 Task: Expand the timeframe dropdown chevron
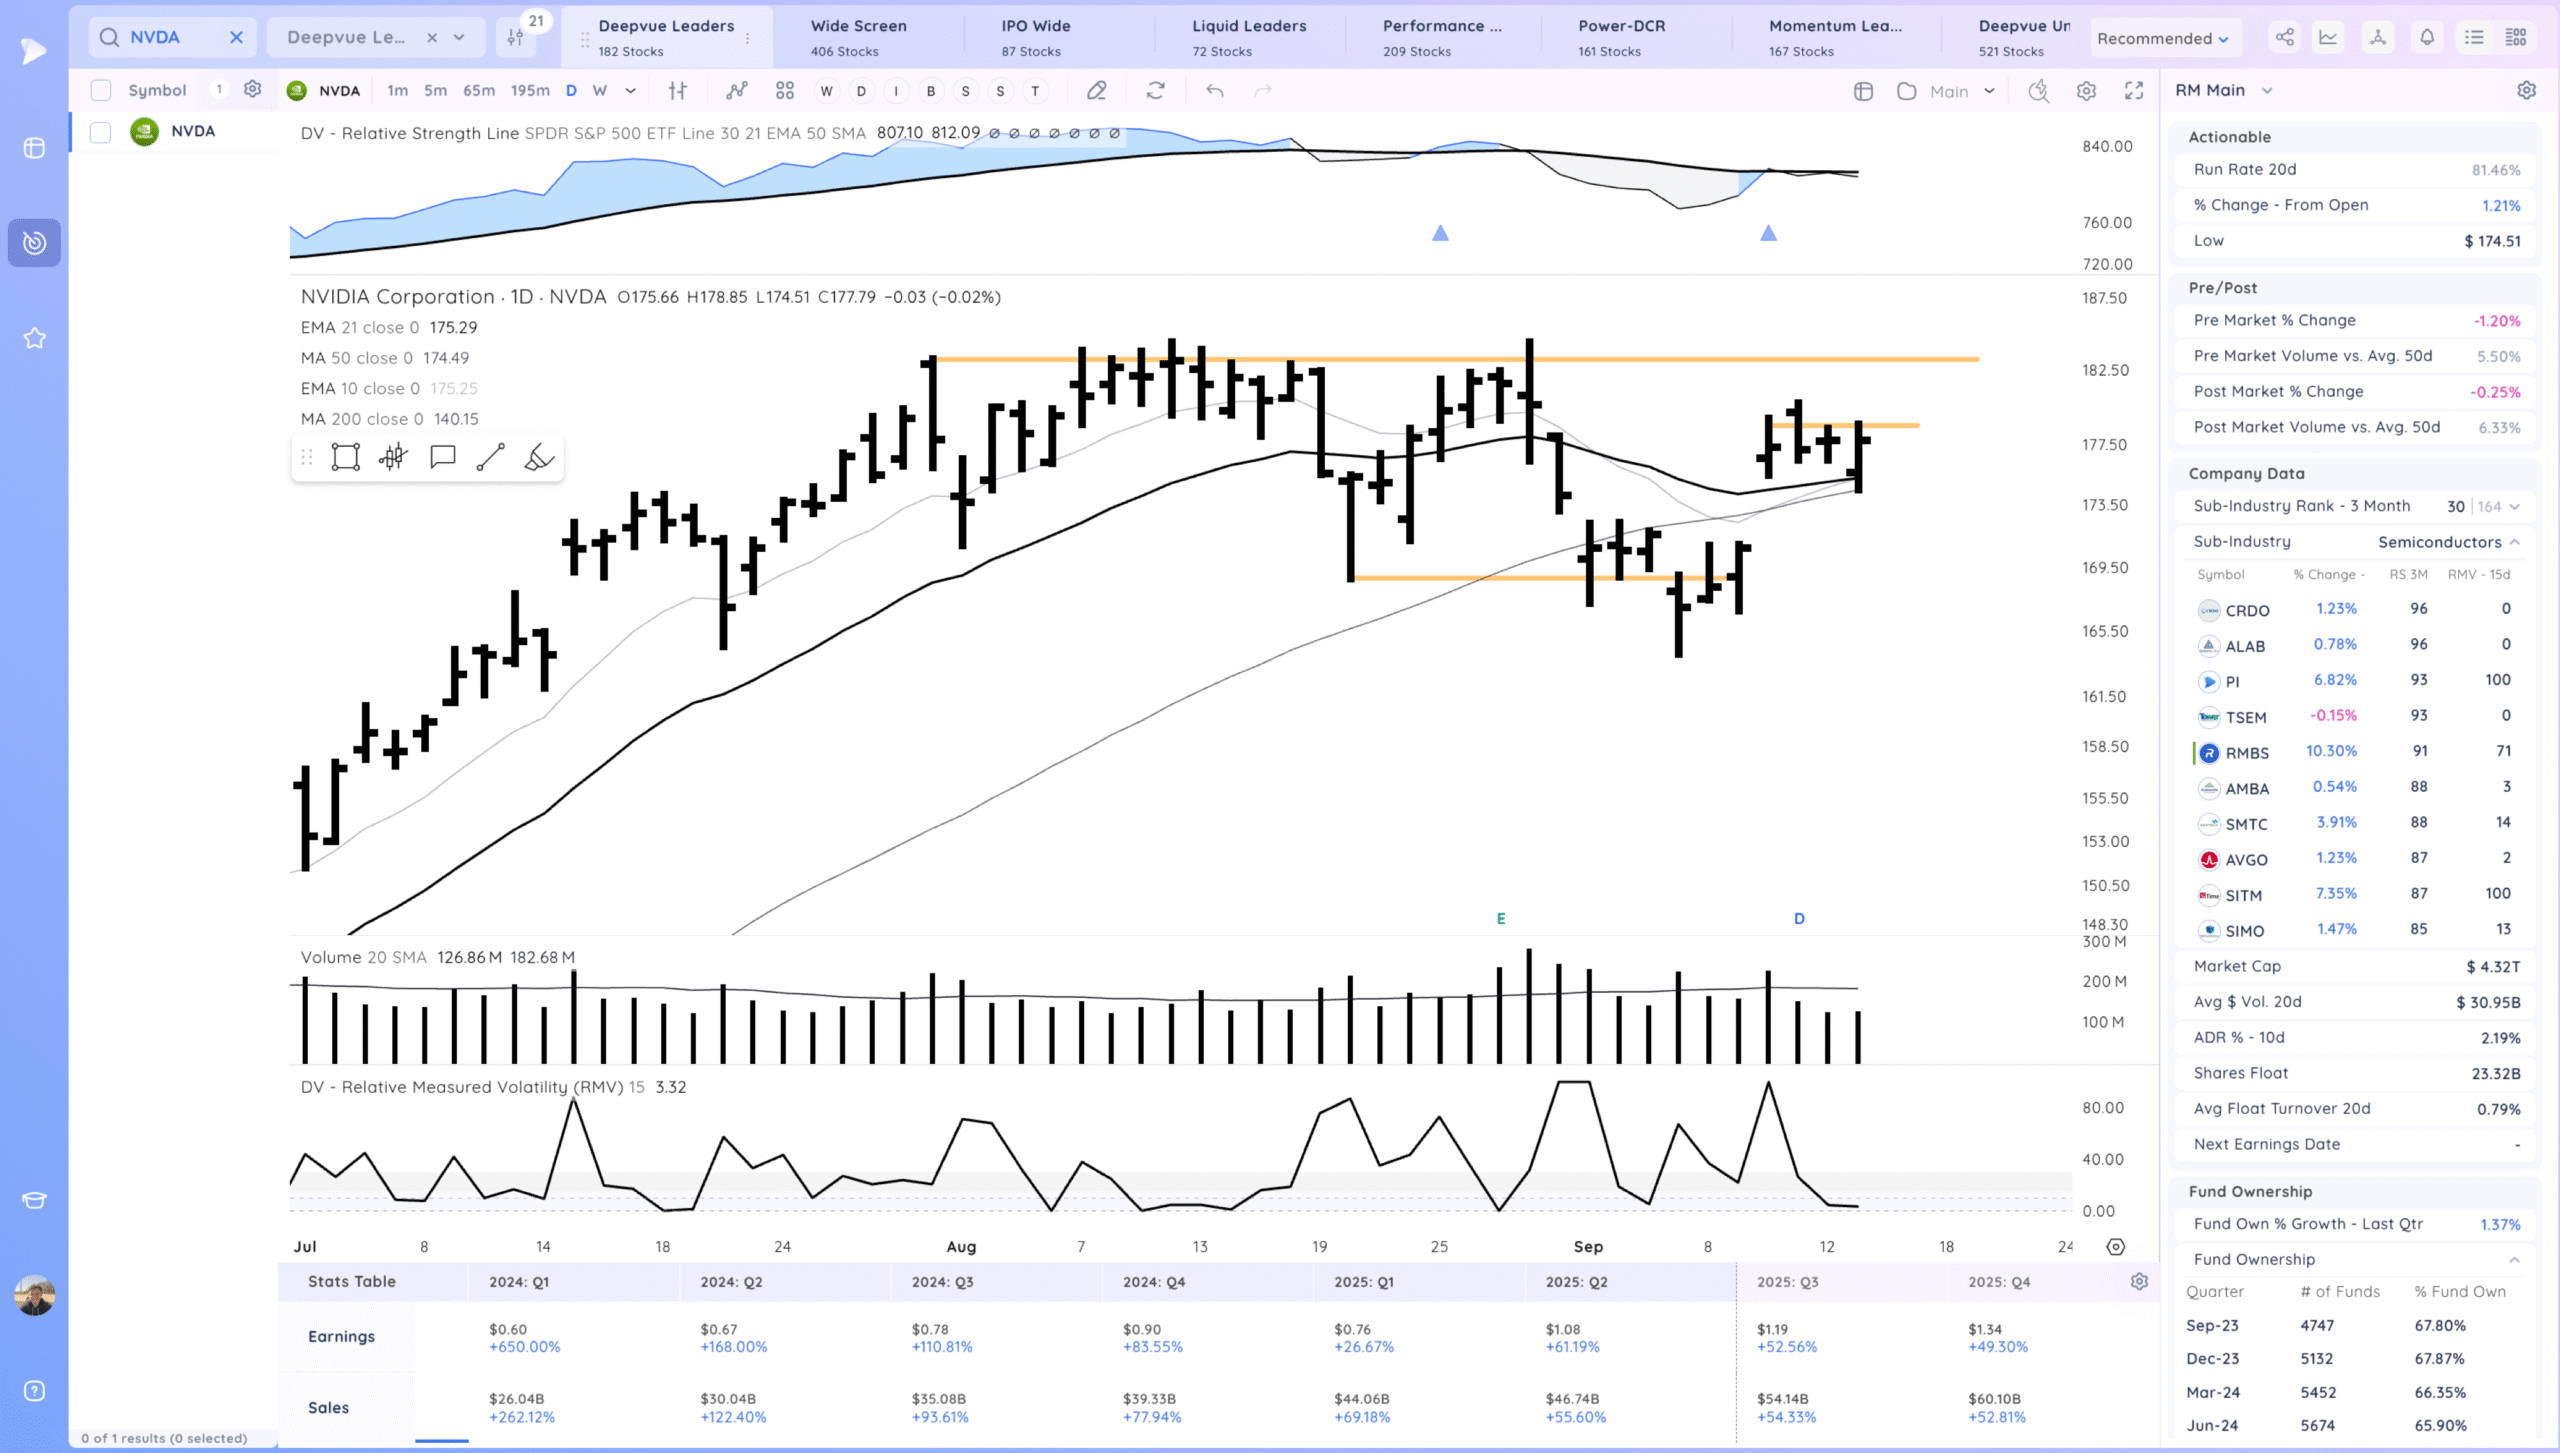631,90
